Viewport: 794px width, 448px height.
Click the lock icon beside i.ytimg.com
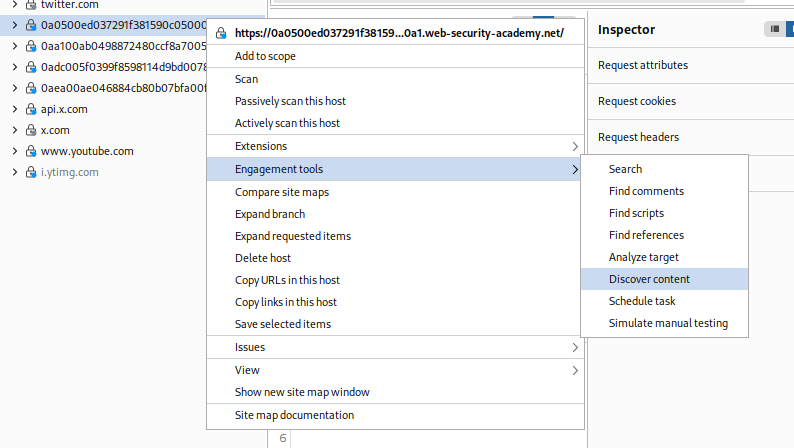30,172
